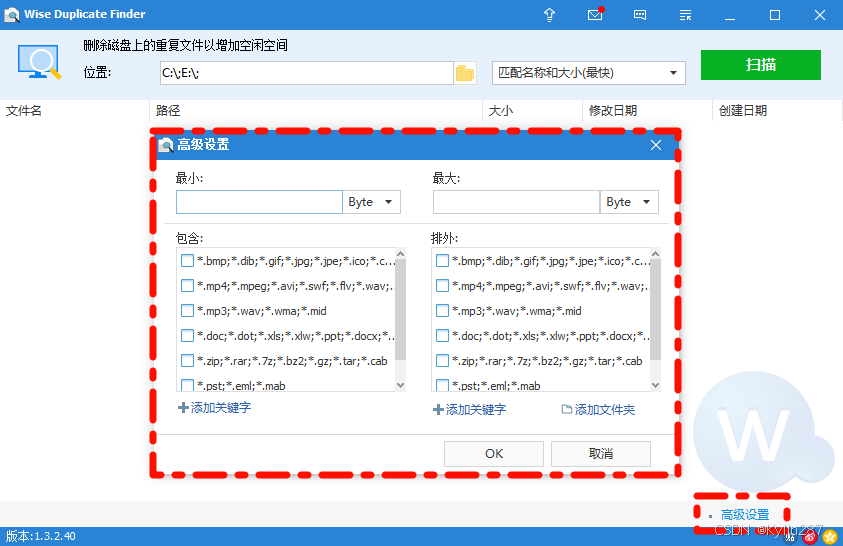Click 添加关键字 under the 包含 list
The image size is (843, 546).
tap(215, 407)
